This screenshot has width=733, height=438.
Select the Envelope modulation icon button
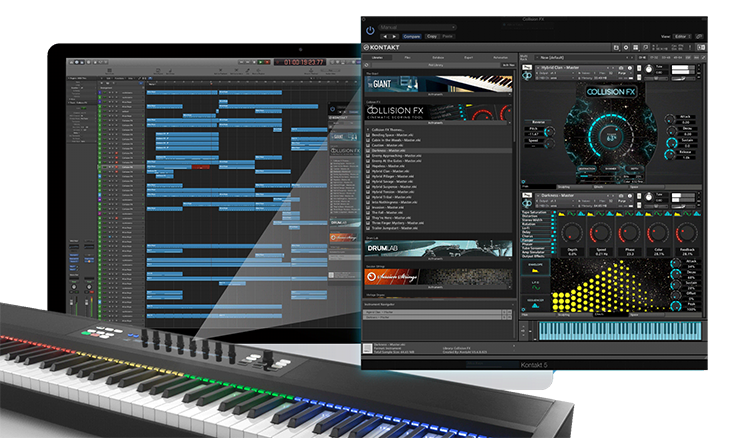(x=535, y=268)
